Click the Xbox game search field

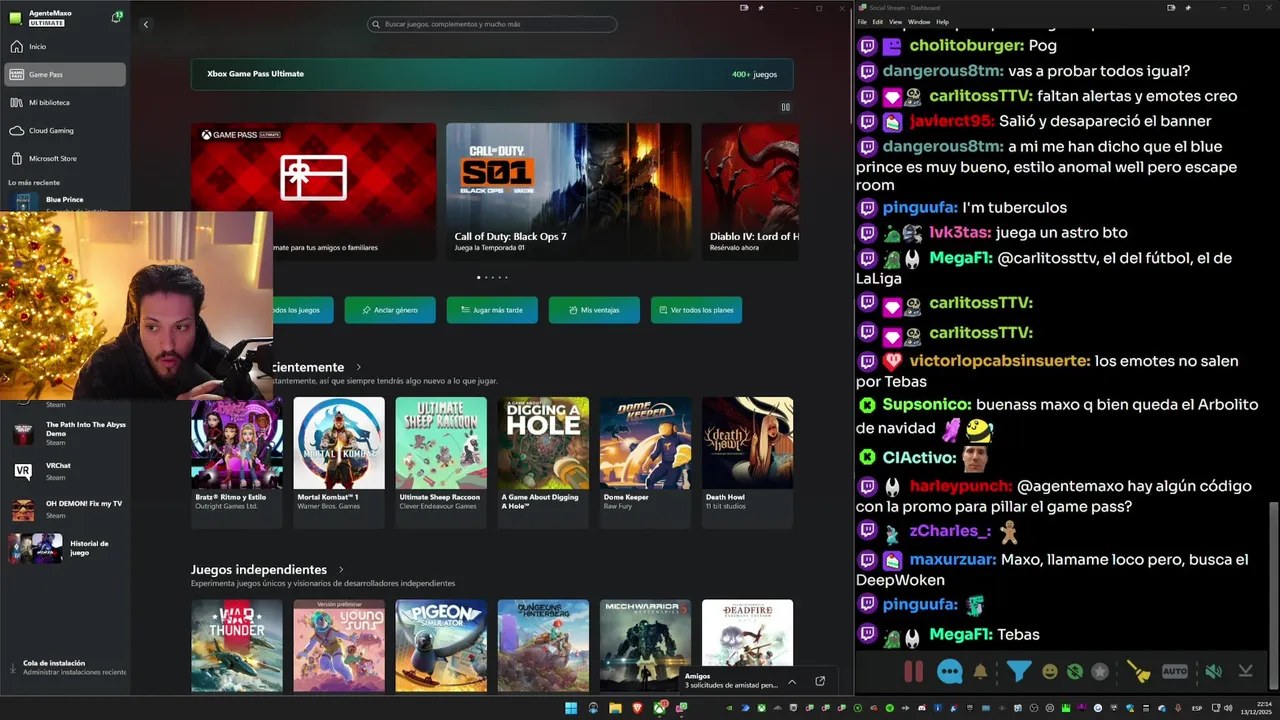[492, 24]
